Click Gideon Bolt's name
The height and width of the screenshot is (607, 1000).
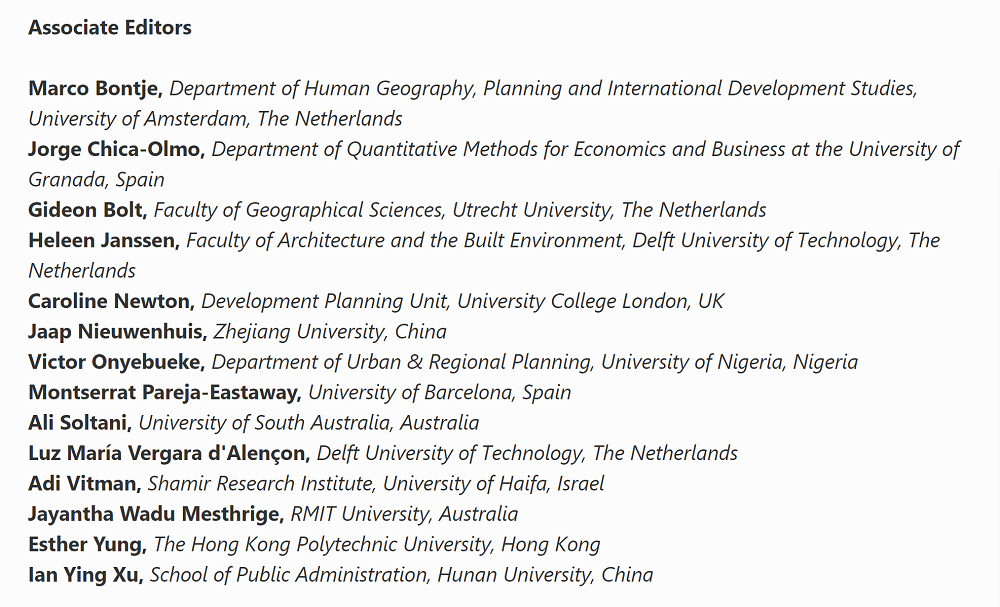88,210
